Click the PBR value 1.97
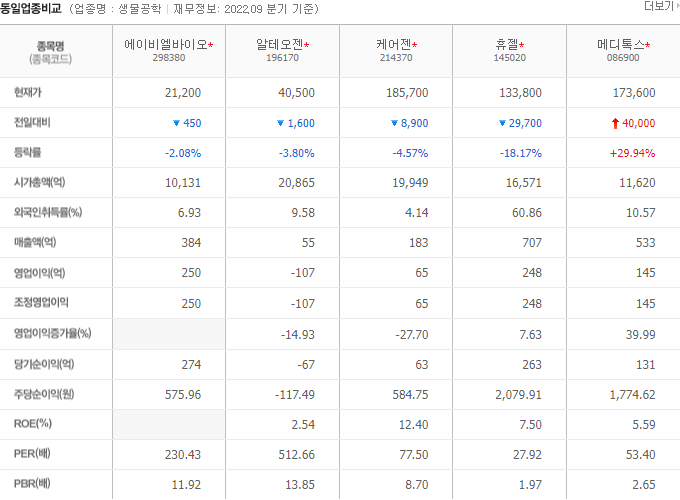Image resolution: width=680 pixels, height=500 pixels. [x=530, y=485]
